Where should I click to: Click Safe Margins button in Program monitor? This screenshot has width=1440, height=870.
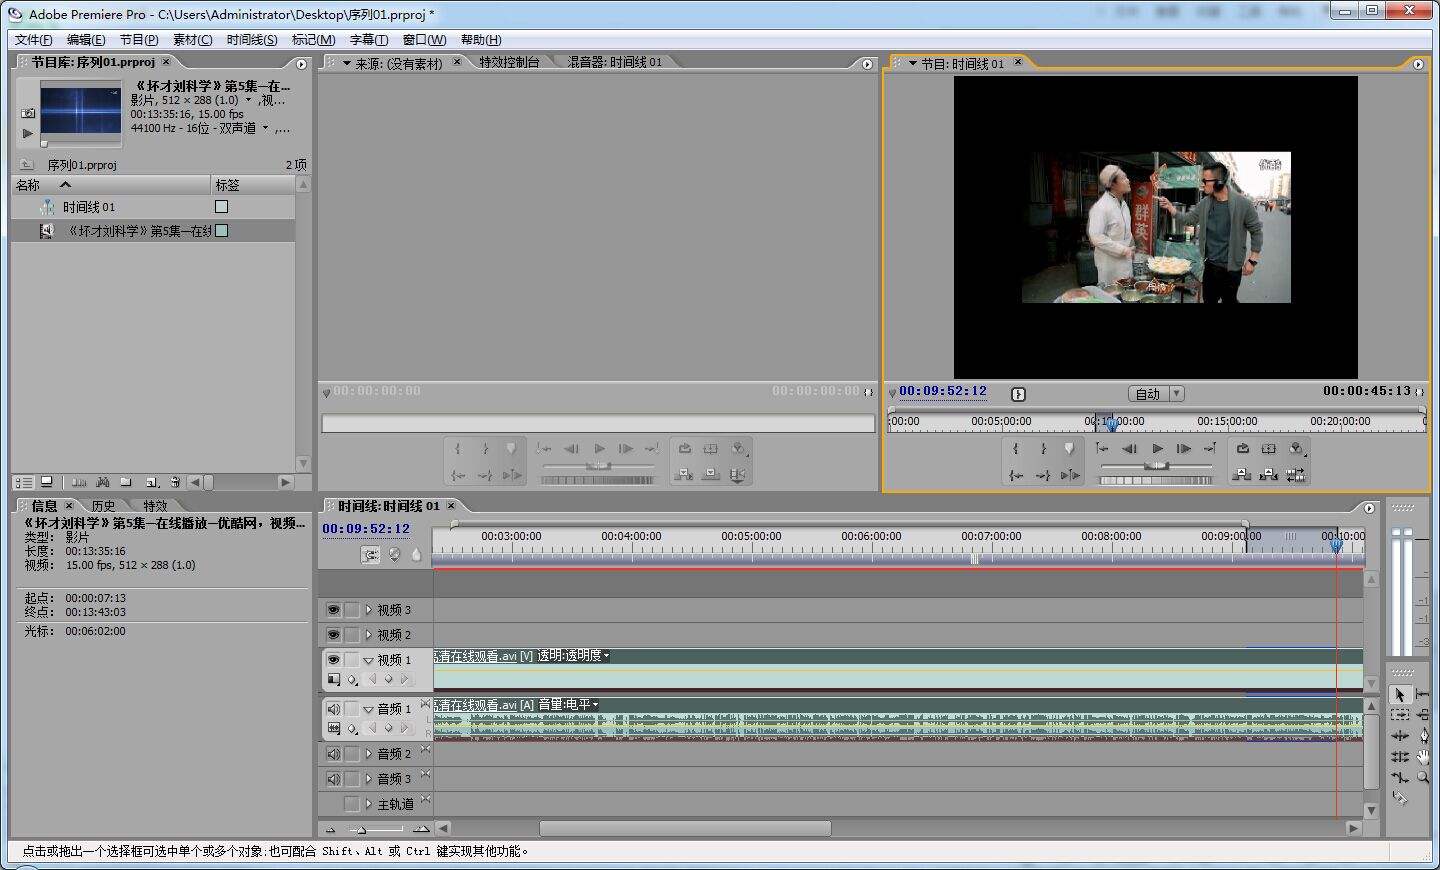pyautogui.click(x=1269, y=449)
